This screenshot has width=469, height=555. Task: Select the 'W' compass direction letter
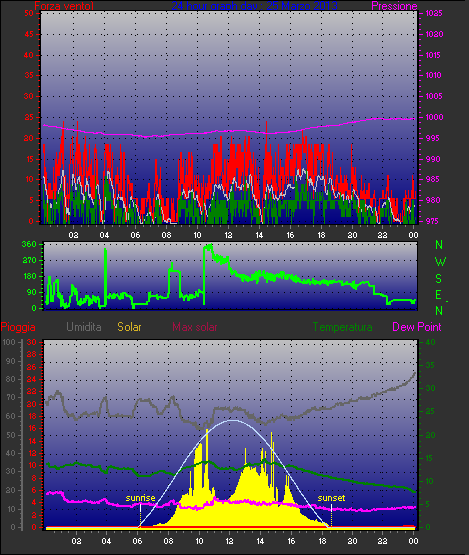(x=440, y=262)
